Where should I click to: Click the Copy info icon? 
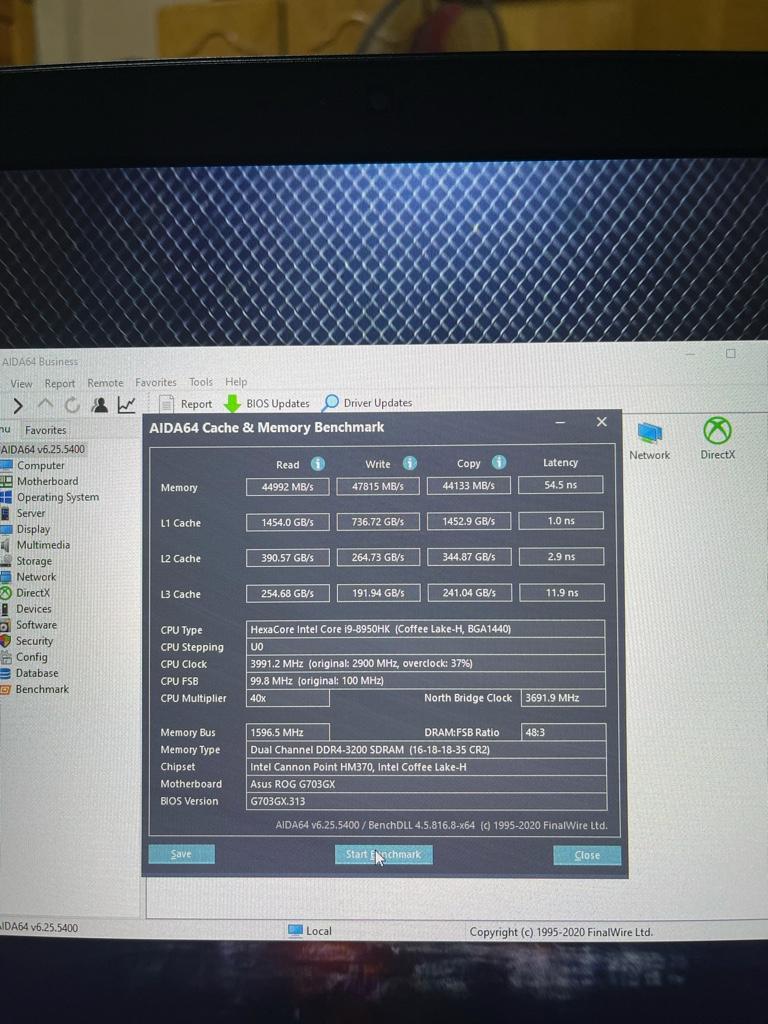coord(499,462)
